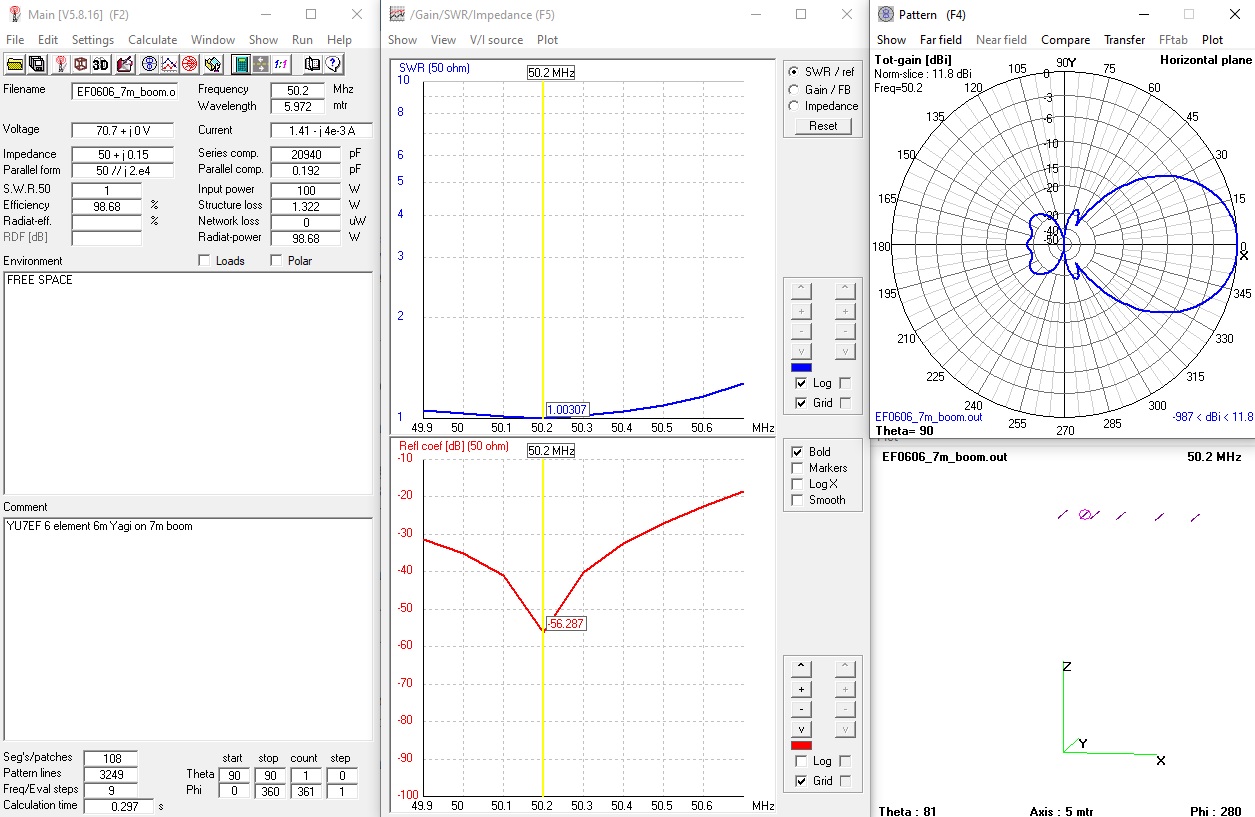1255x817 pixels.
Task: Select the Impedance radio option
Action: [x=794, y=106]
